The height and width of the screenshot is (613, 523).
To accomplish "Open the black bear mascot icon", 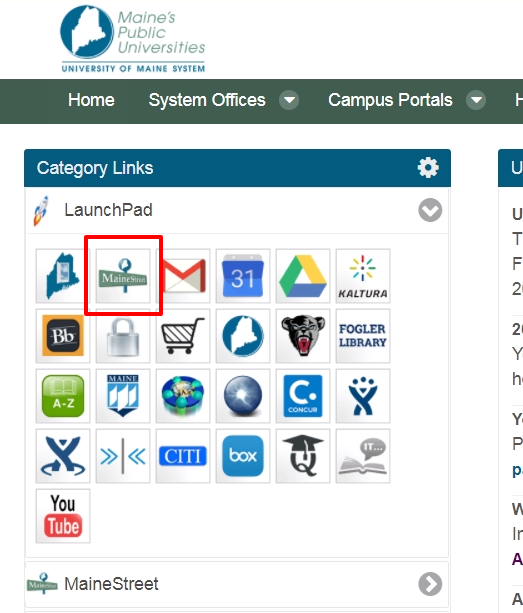I will tap(303, 336).
